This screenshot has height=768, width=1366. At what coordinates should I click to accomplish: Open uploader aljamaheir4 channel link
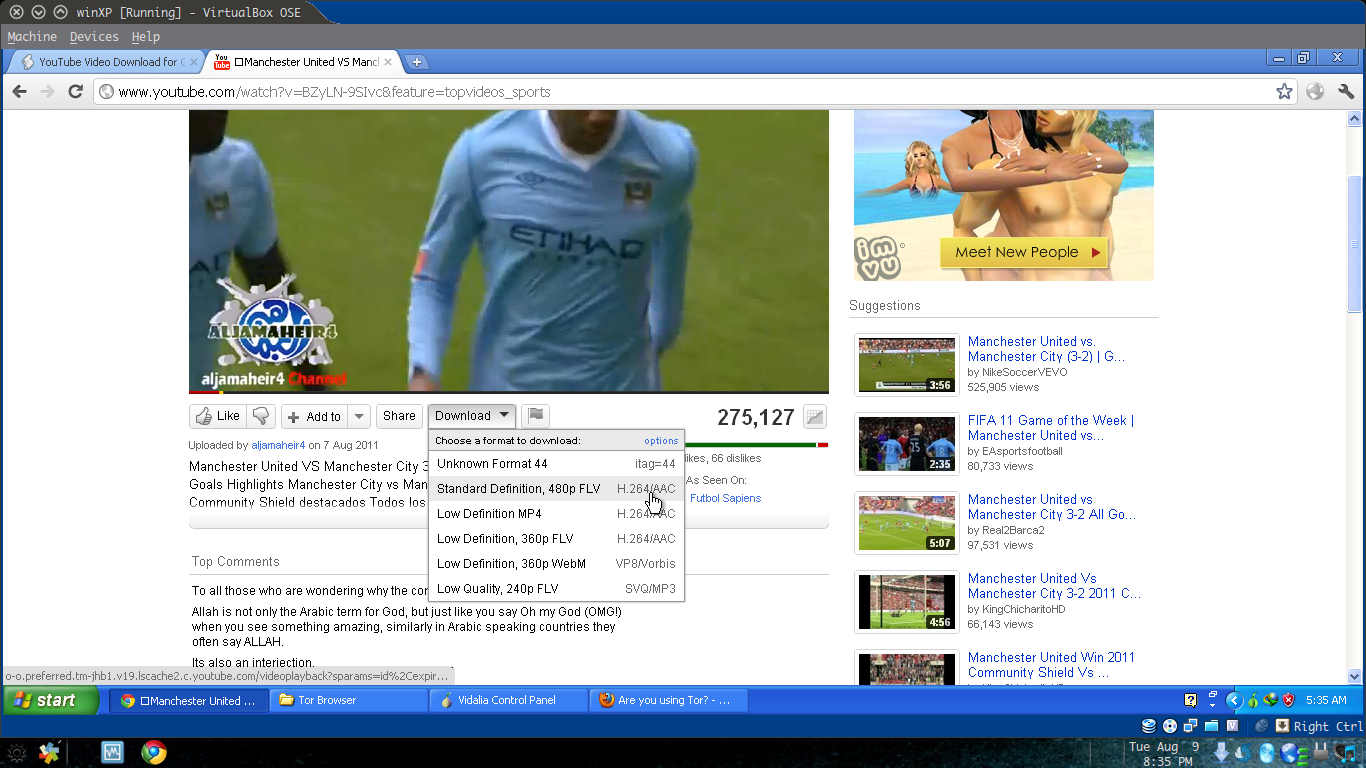click(x=278, y=445)
